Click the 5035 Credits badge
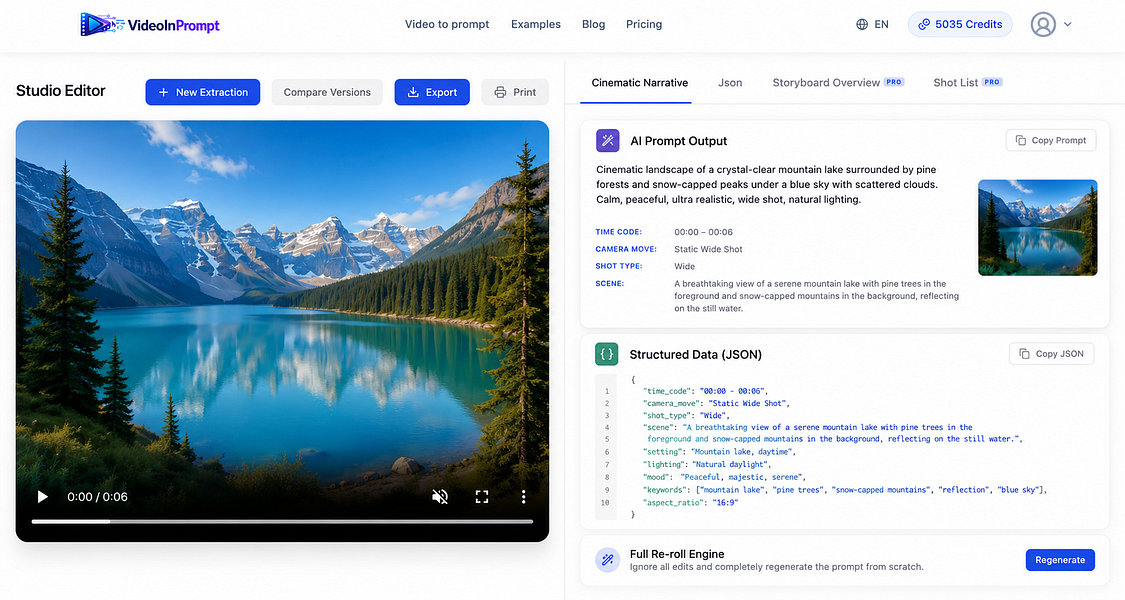 click(x=960, y=24)
